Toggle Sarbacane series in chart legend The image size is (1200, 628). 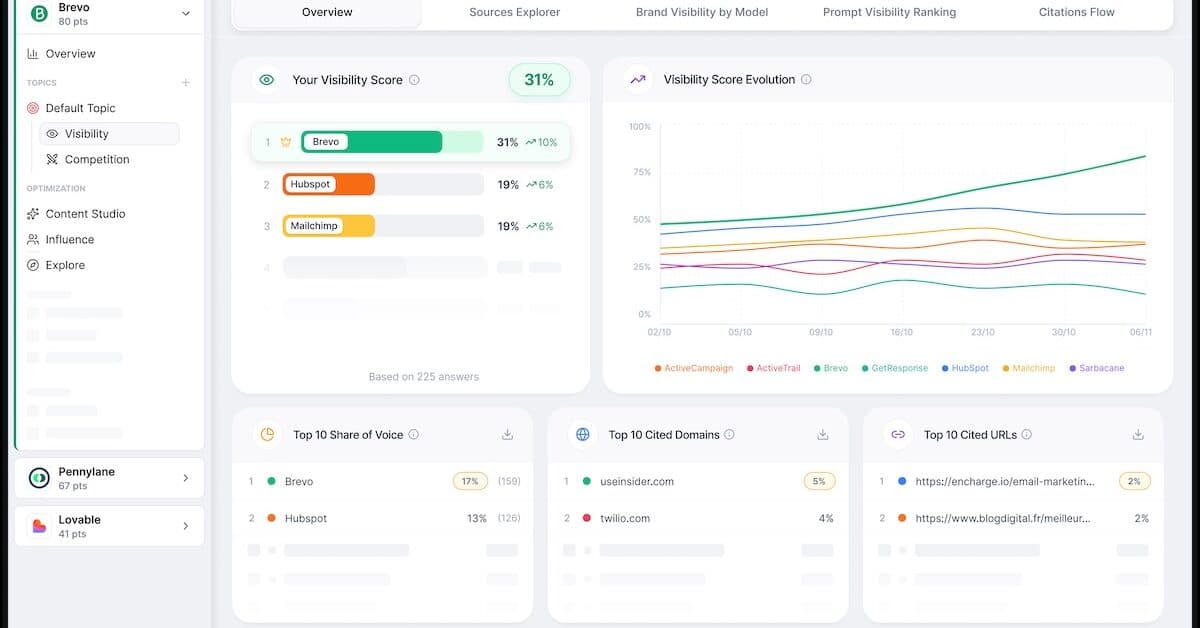pyautogui.click(x=1096, y=368)
